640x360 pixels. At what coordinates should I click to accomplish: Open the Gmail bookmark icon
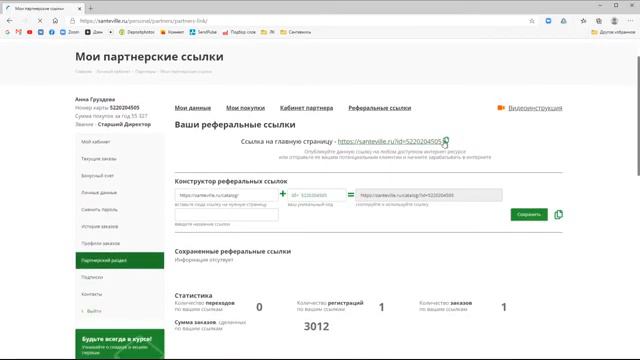tap(19, 32)
